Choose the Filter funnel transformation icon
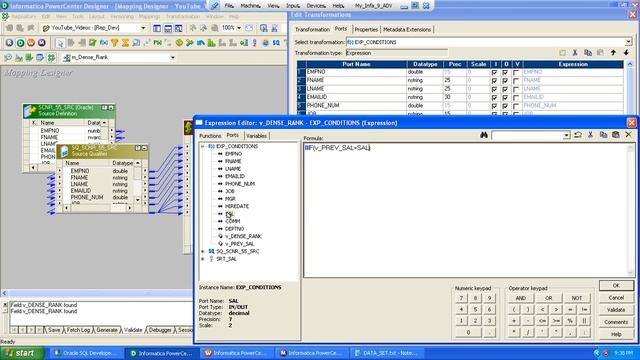 [115, 43]
